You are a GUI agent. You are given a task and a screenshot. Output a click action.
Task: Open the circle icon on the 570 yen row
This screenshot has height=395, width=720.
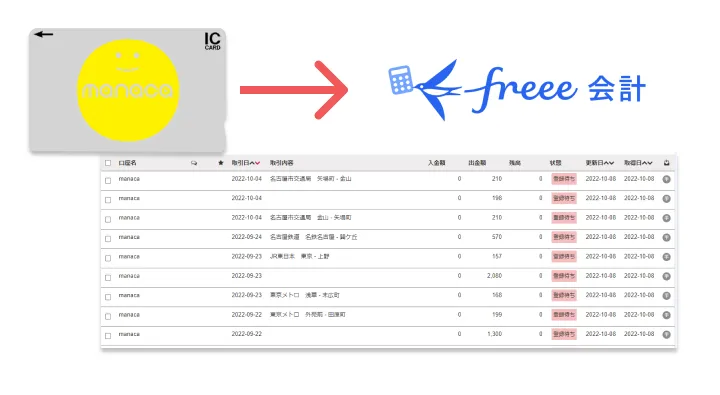(666, 237)
